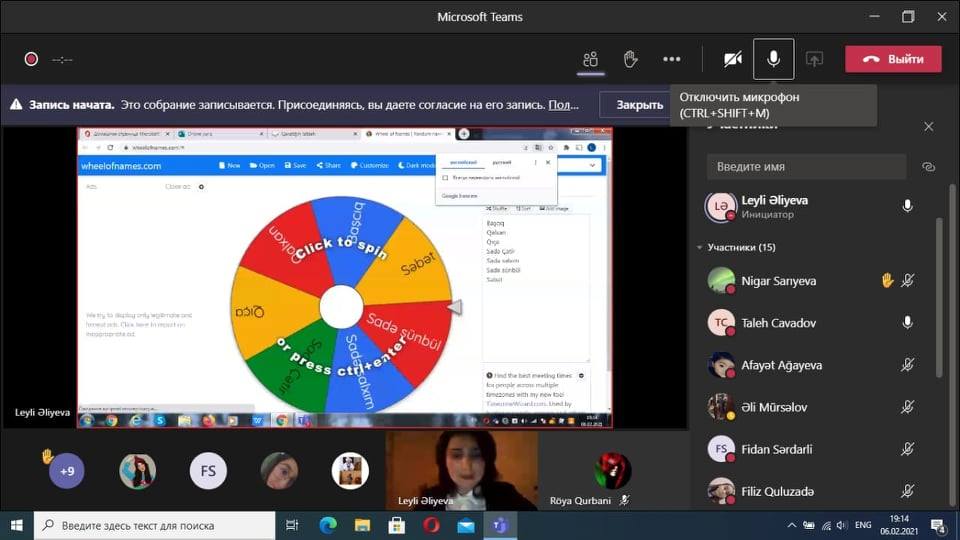The image size is (960, 540).
Task: Copy the meeting invite link icon
Action: pos(928,167)
